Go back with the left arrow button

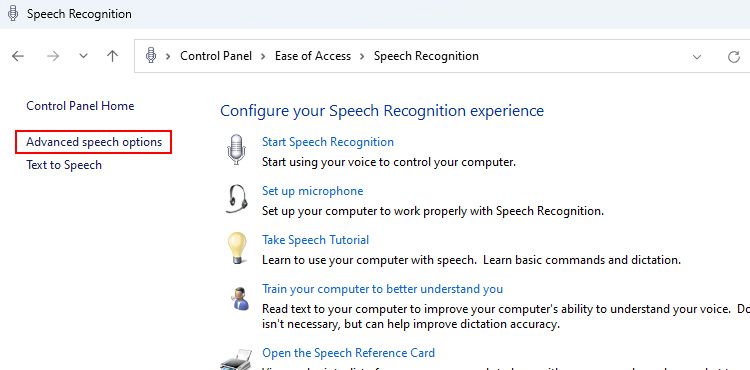click(18, 56)
